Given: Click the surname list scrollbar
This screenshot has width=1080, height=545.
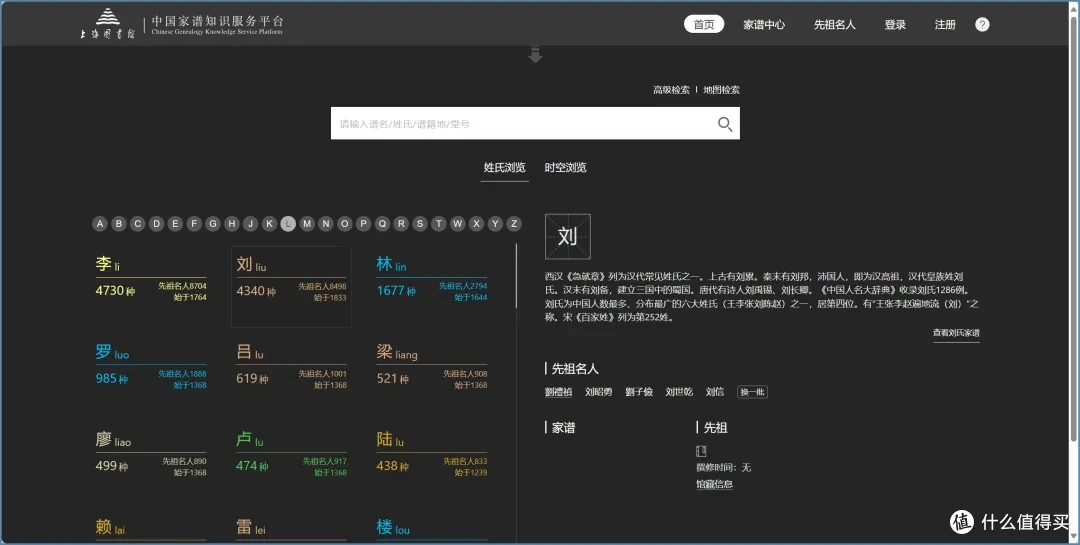Looking at the screenshot, I should pos(517,276).
